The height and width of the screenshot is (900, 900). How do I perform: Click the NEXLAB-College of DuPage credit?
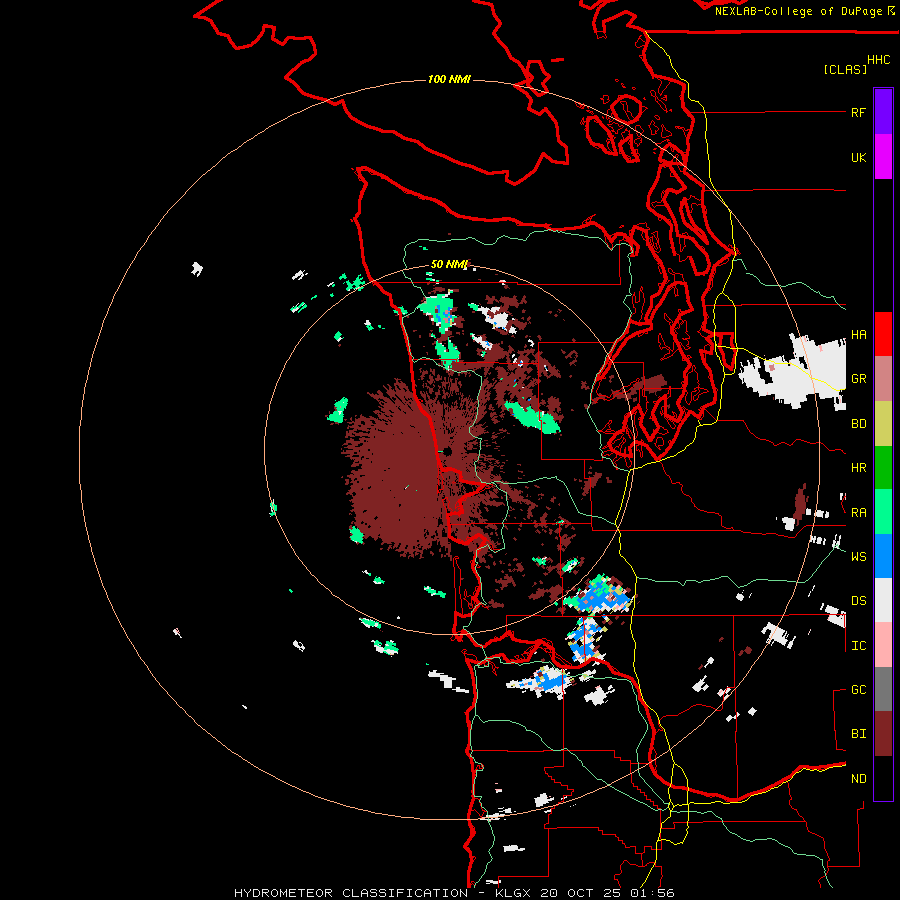tap(798, 11)
